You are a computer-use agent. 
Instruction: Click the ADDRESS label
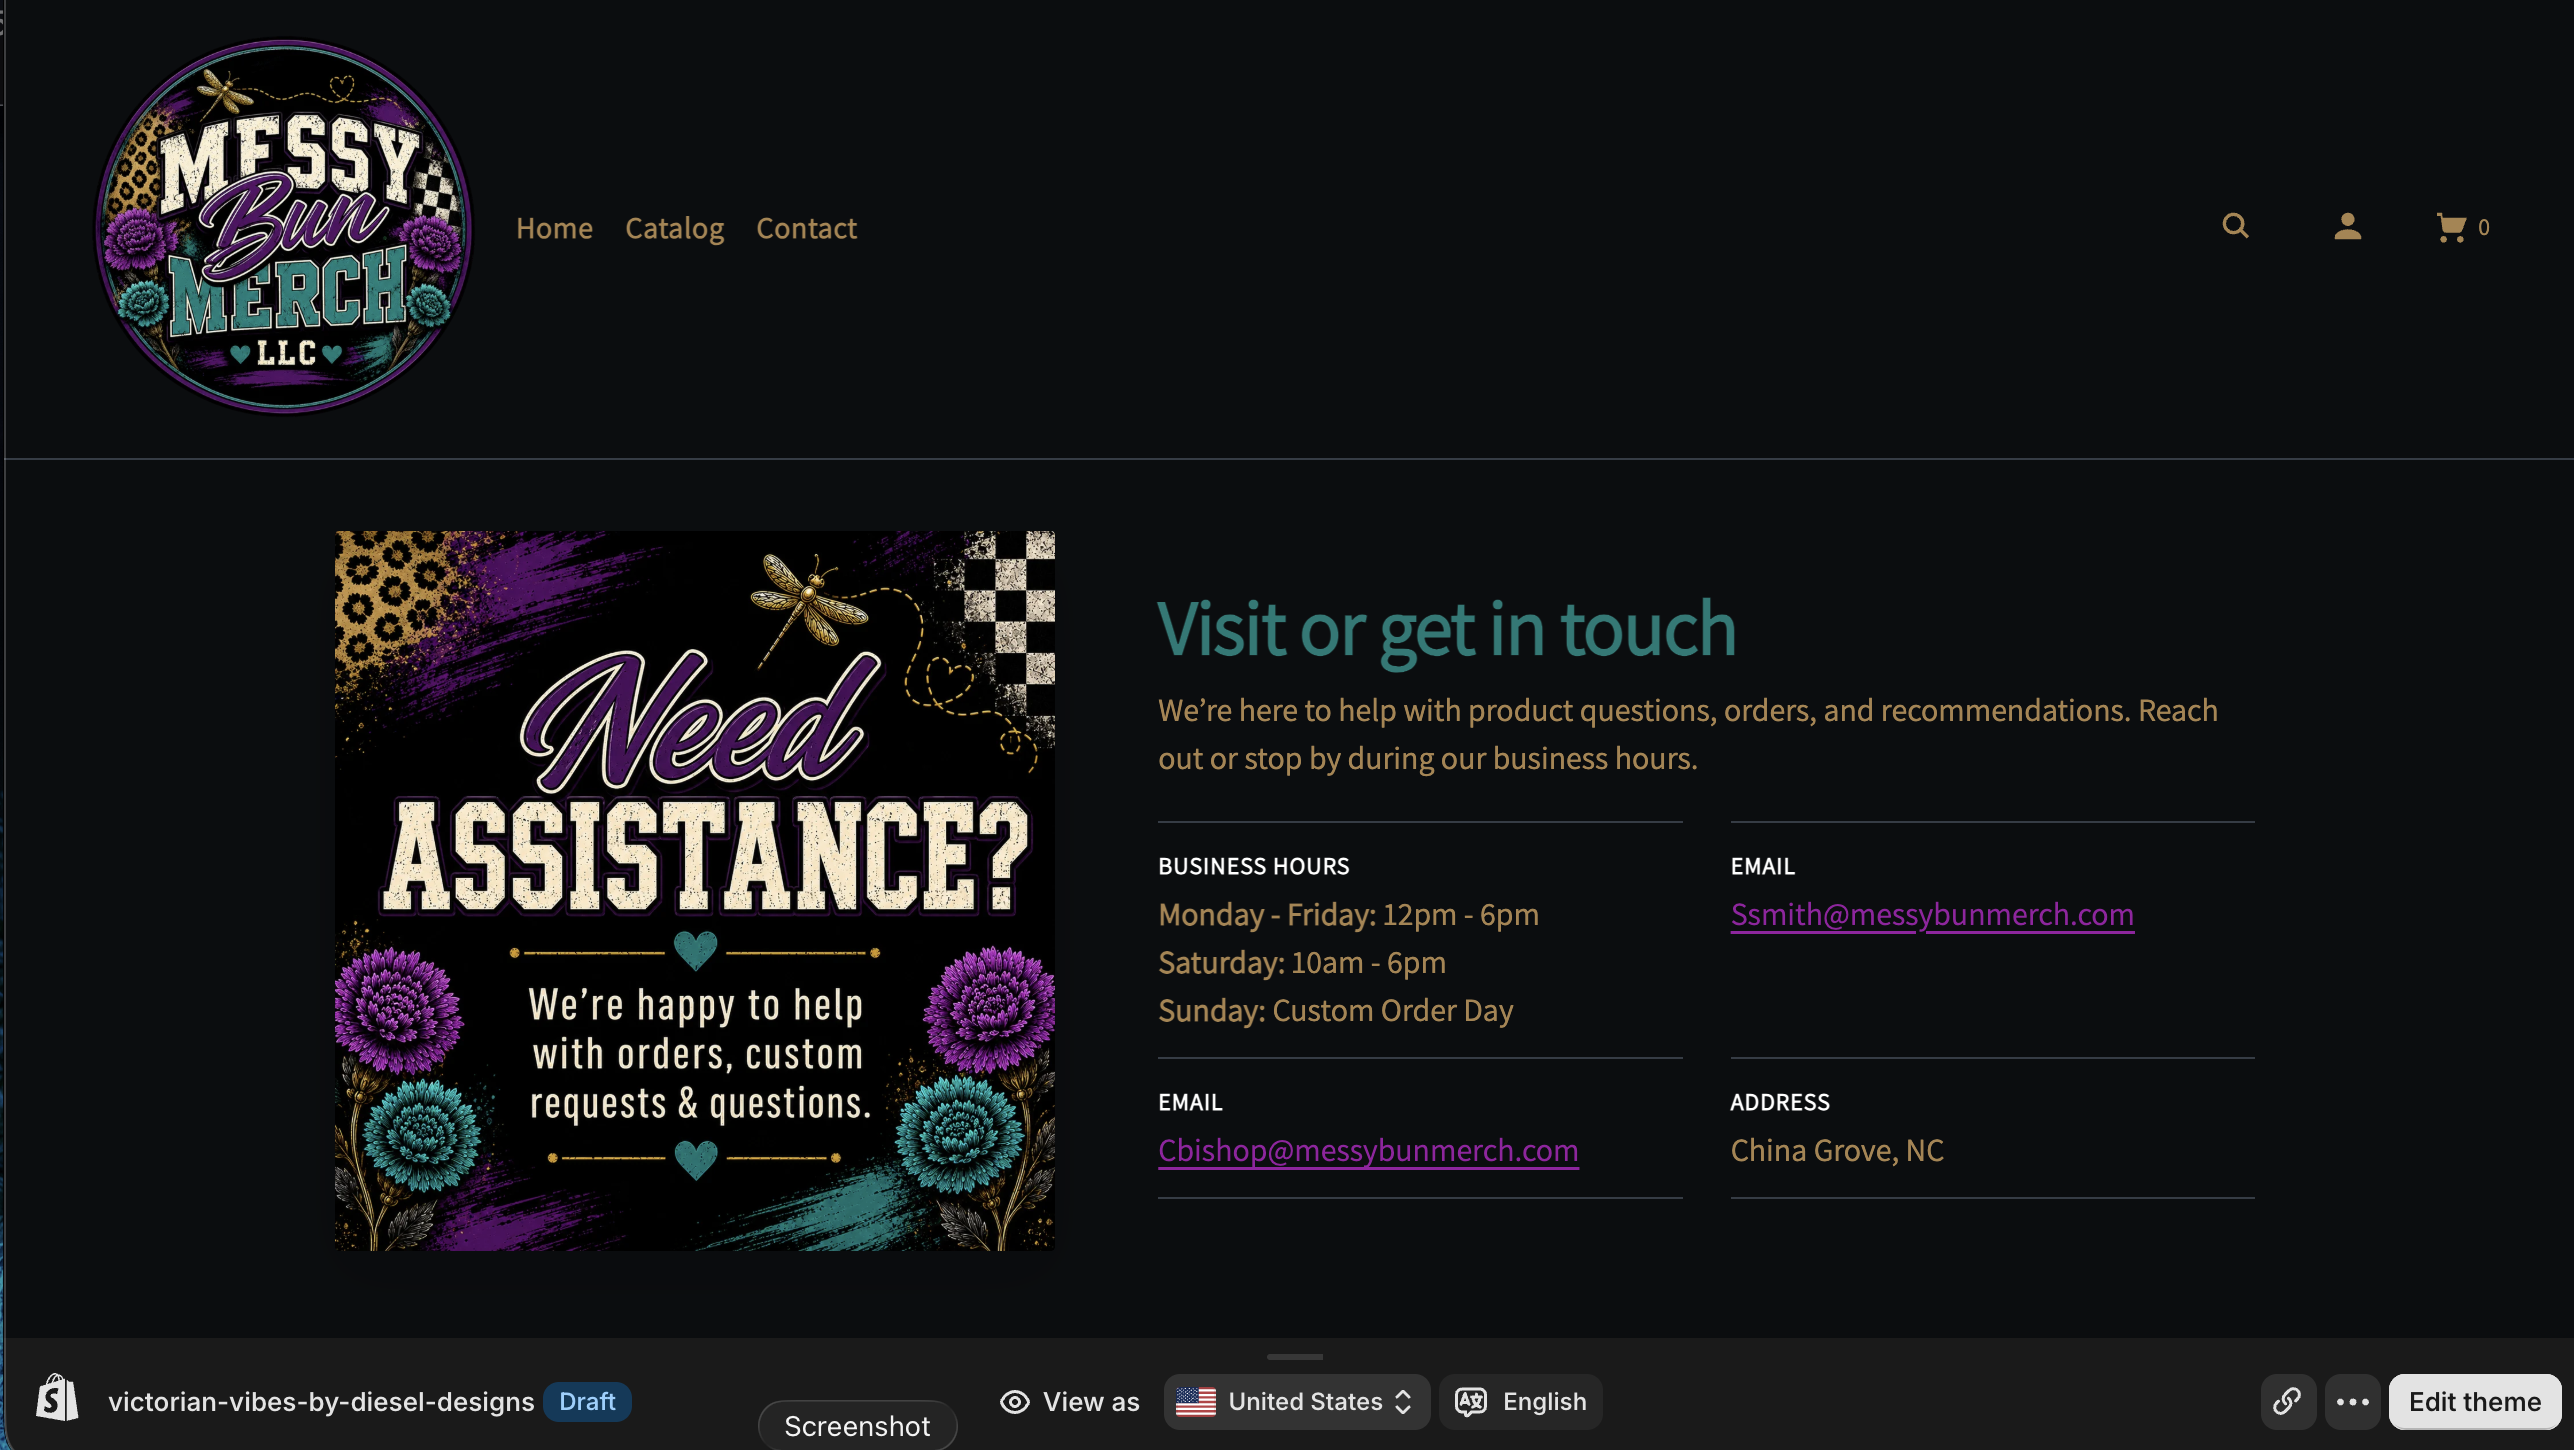[x=1779, y=1102]
